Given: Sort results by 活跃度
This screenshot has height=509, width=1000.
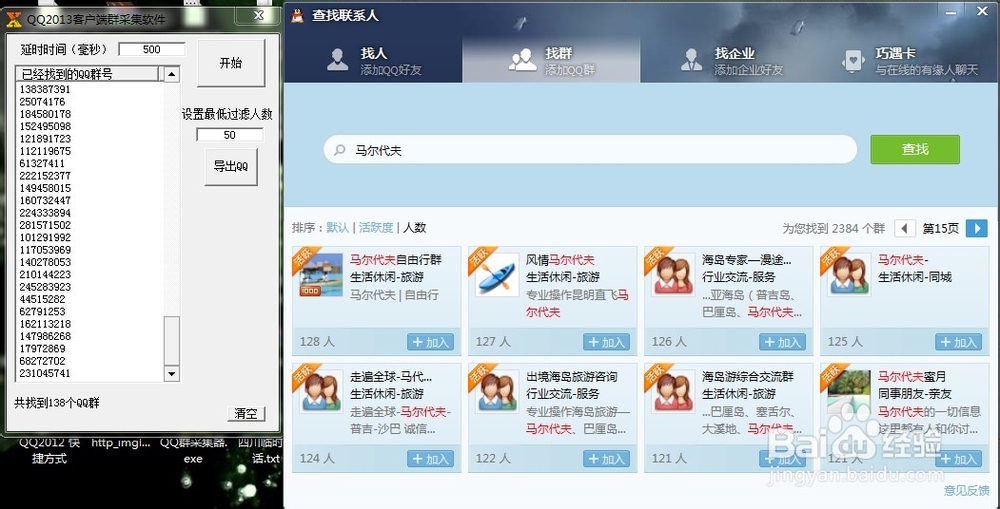Looking at the screenshot, I should tap(376, 228).
